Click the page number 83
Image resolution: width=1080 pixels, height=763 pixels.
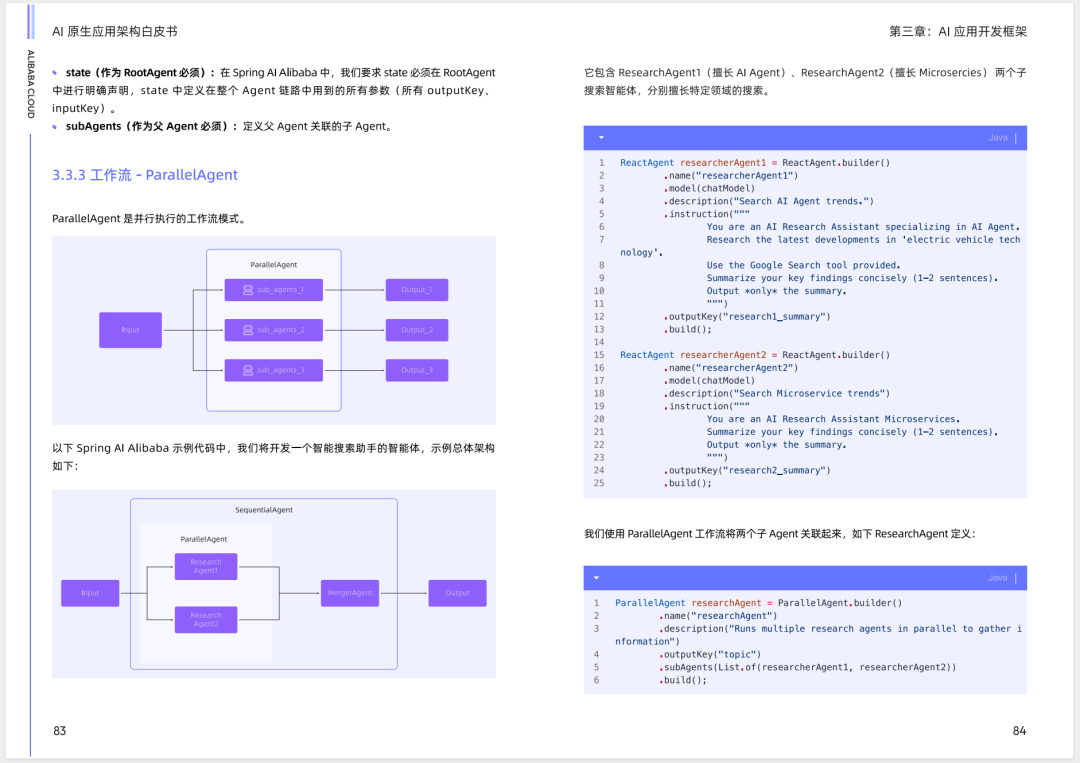click(x=60, y=731)
